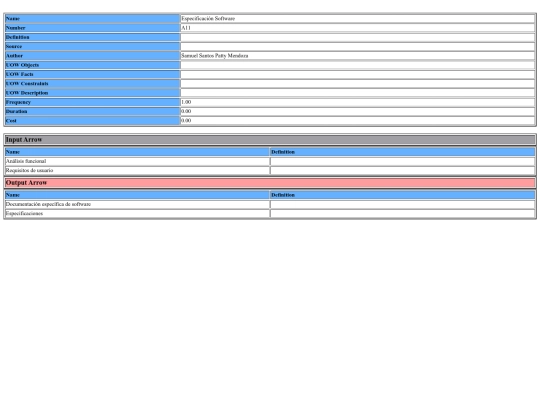Select the Number label cell
This screenshot has height=405, width=540.
point(93,28)
